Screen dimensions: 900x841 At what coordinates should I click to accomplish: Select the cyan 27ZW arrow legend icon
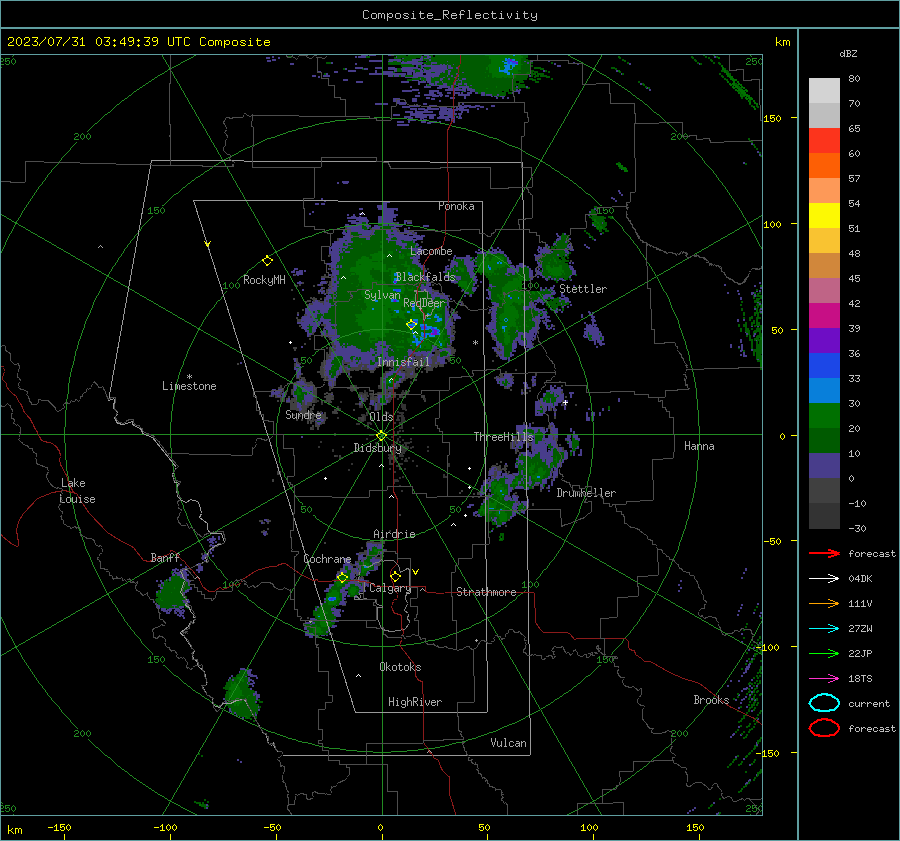click(x=824, y=629)
